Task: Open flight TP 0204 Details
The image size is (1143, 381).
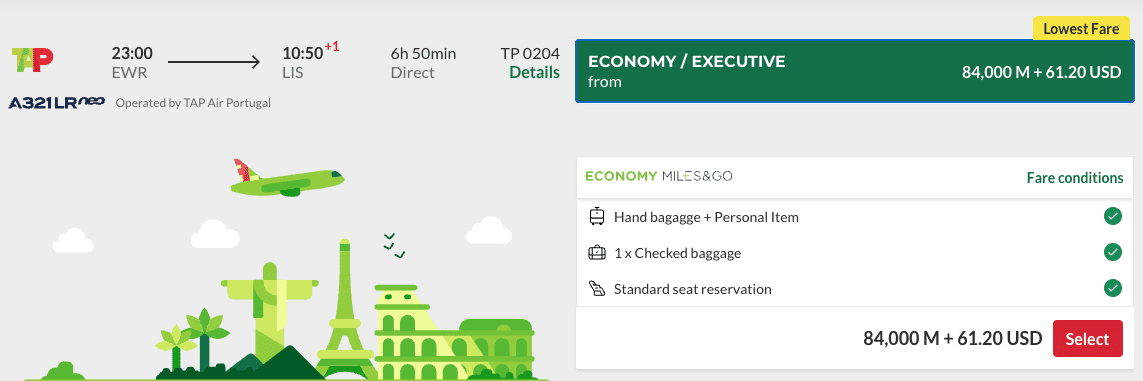Action: coord(534,73)
